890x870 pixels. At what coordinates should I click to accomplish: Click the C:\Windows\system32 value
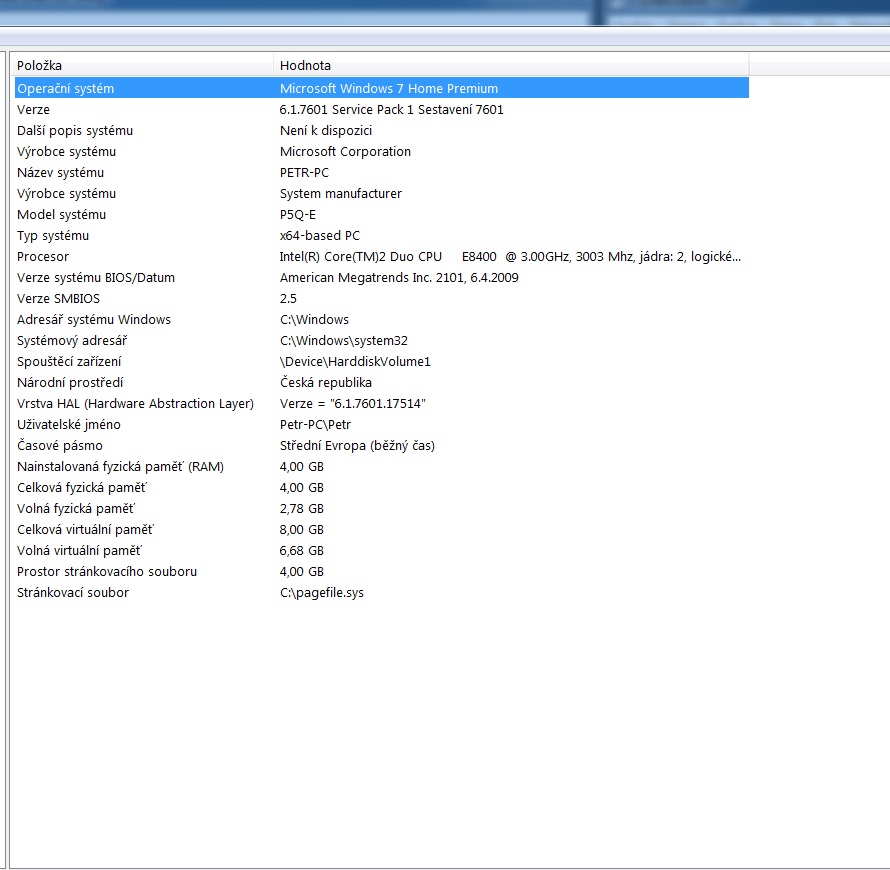coord(344,341)
